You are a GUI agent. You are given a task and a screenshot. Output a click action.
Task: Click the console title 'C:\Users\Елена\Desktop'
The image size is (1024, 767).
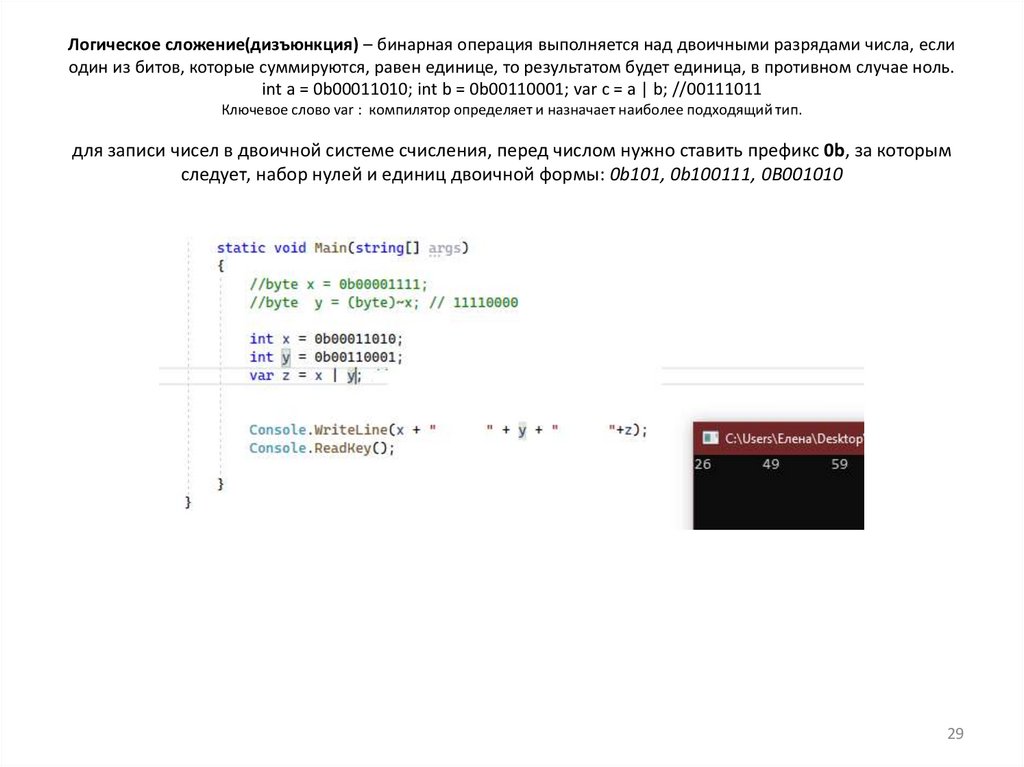click(x=794, y=438)
